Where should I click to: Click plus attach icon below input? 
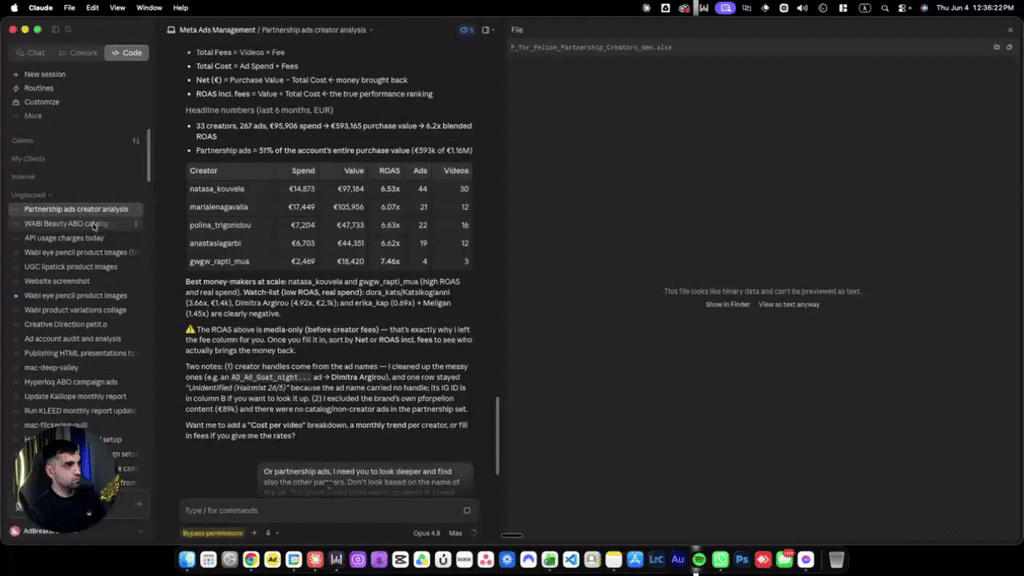tap(254, 533)
